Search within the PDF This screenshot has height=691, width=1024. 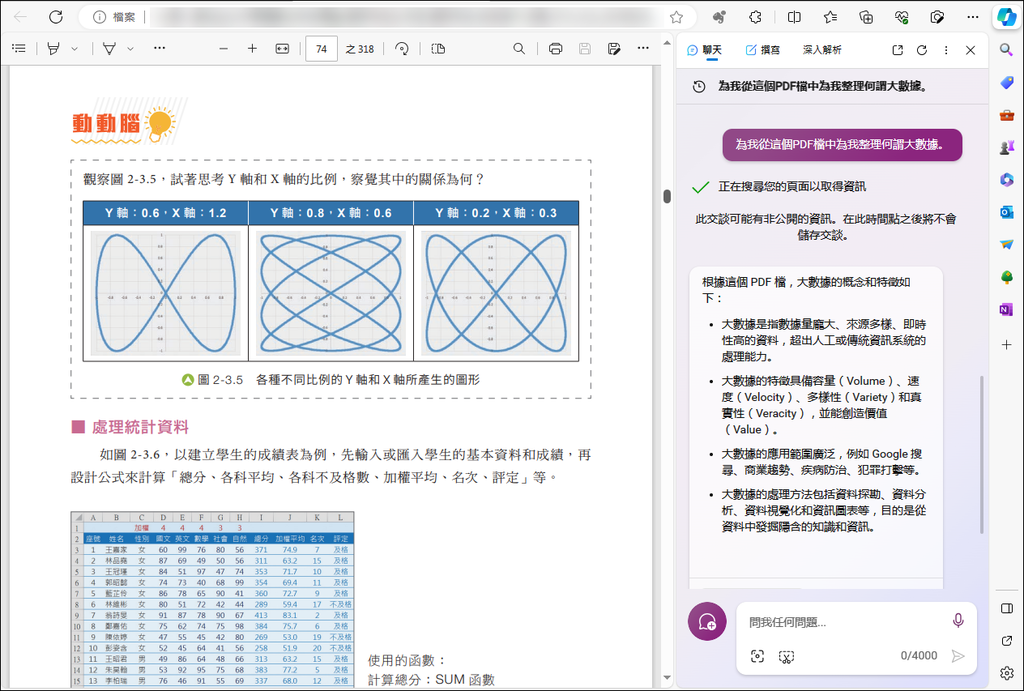[x=519, y=48]
